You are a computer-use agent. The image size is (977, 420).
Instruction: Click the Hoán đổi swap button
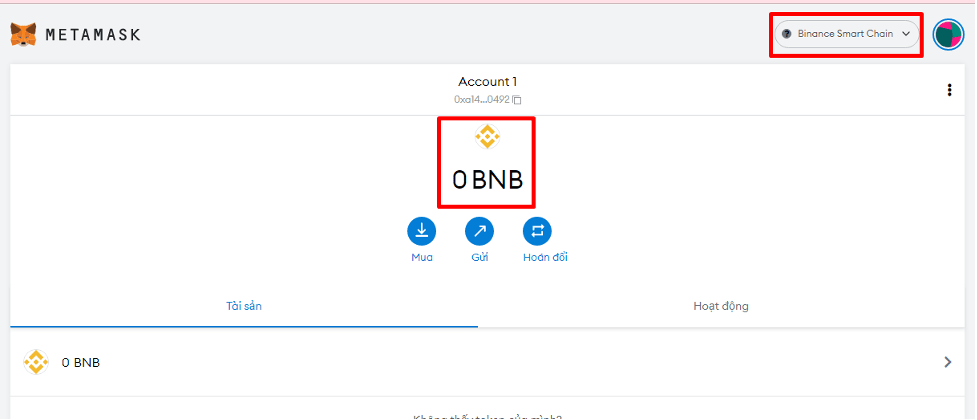(x=537, y=231)
